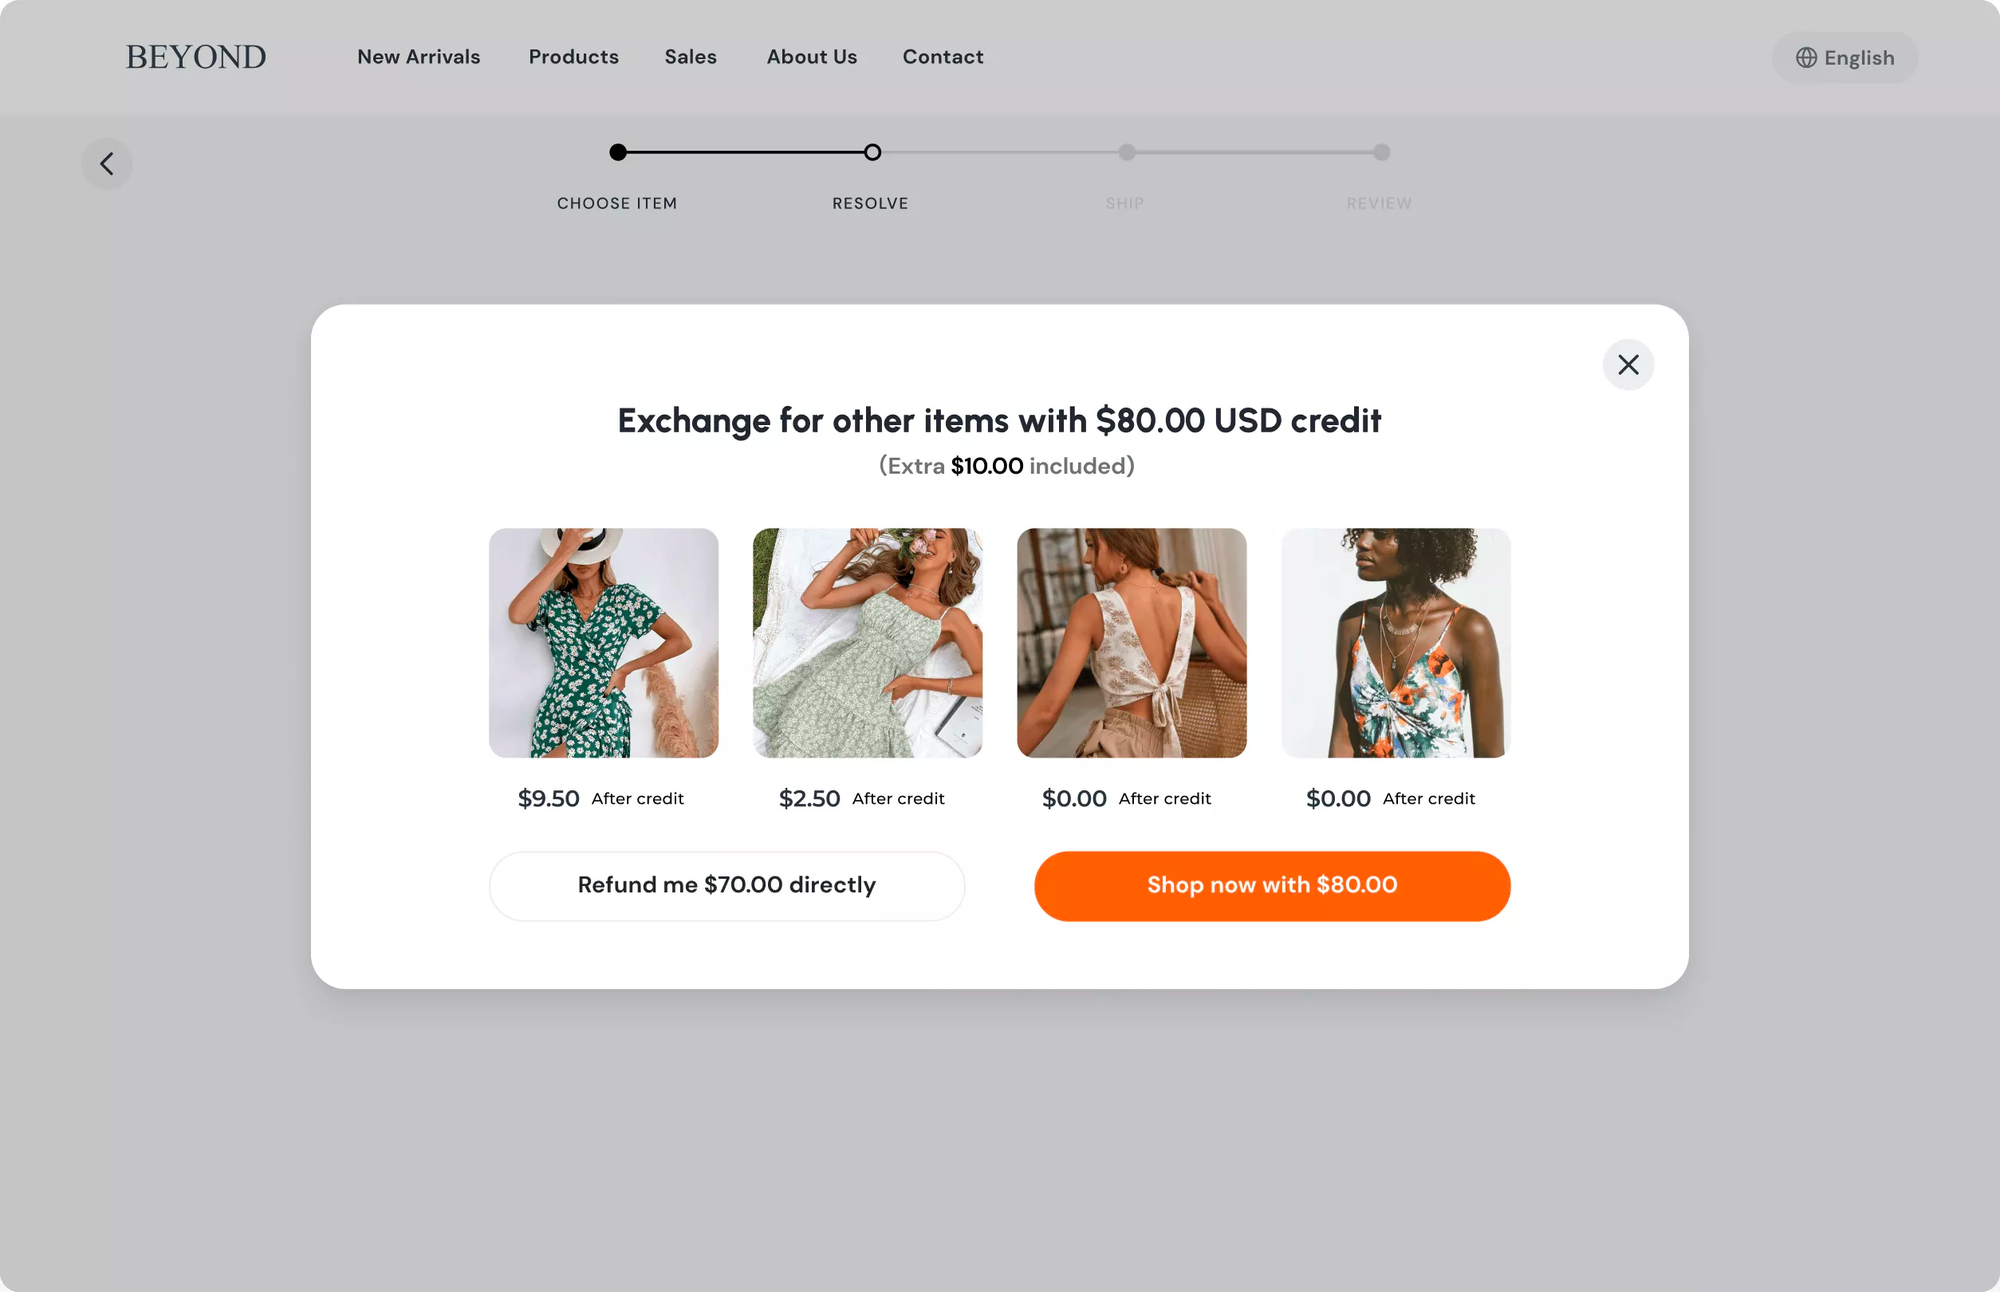Open the Products menu item
2000x1292 pixels.
pyautogui.click(x=574, y=57)
